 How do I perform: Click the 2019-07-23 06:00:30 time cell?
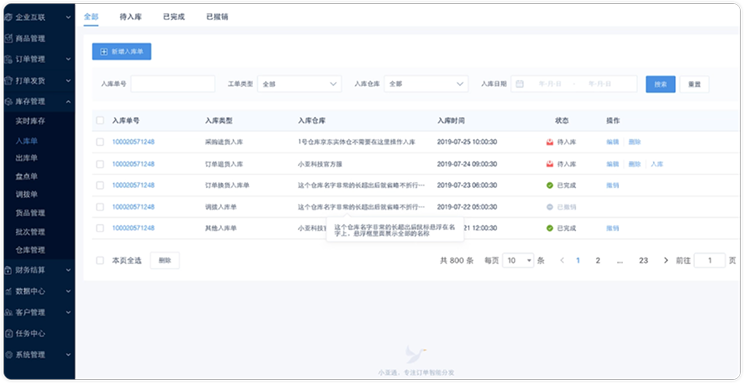(467, 186)
